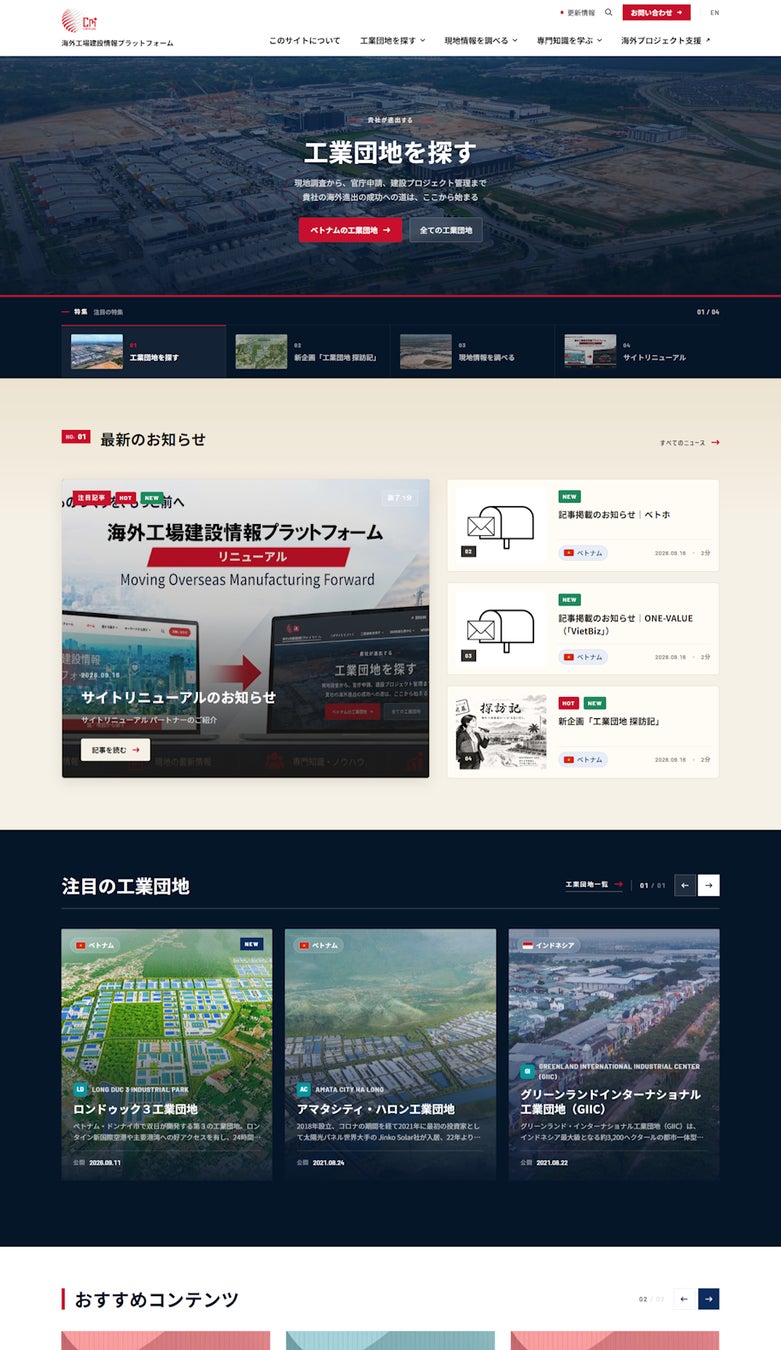
Task: Click the お問い合わせ contact button
Action: pos(656,13)
